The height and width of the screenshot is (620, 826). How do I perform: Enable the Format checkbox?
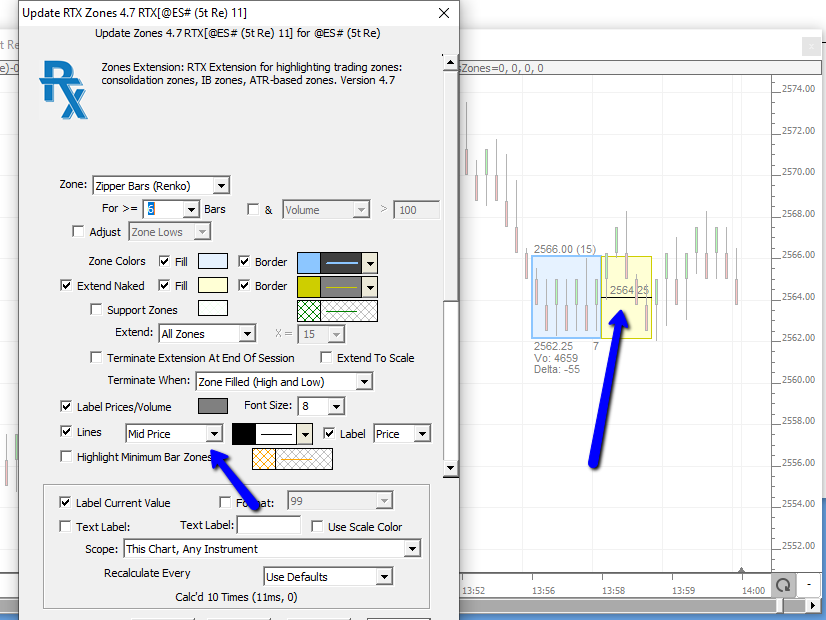coord(225,502)
